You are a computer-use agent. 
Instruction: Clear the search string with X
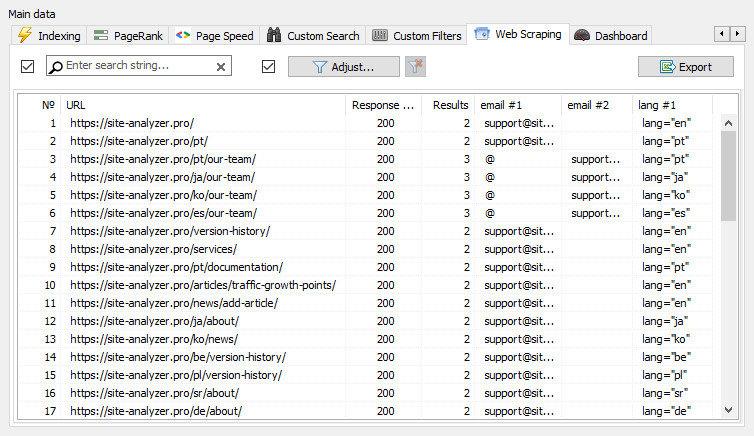click(221, 67)
